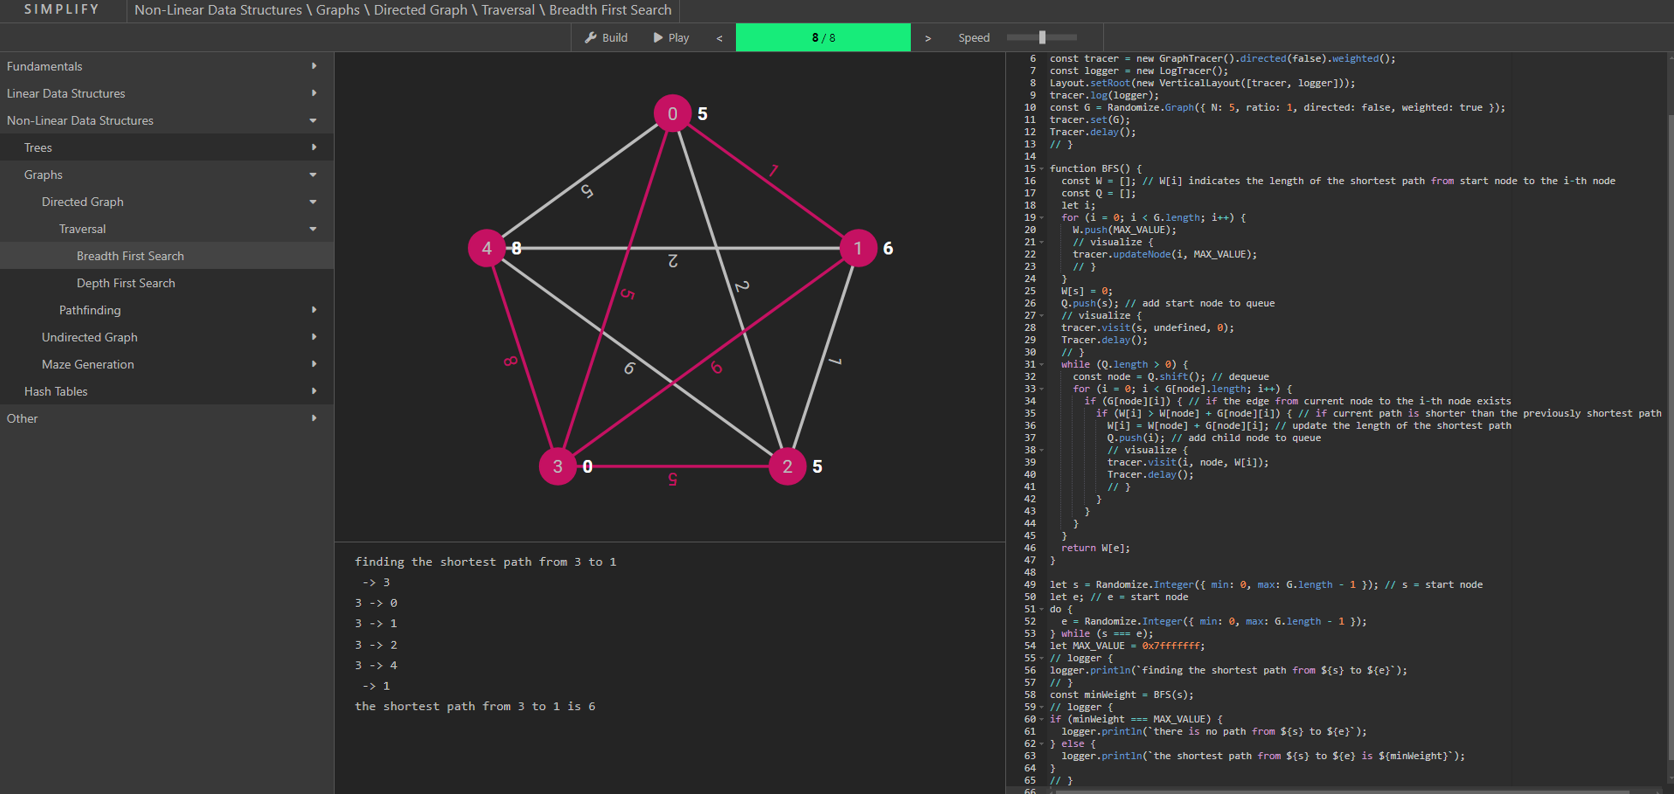Collapse the Traversal section
Screen dimensions: 1674x794
(x=166, y=228)
